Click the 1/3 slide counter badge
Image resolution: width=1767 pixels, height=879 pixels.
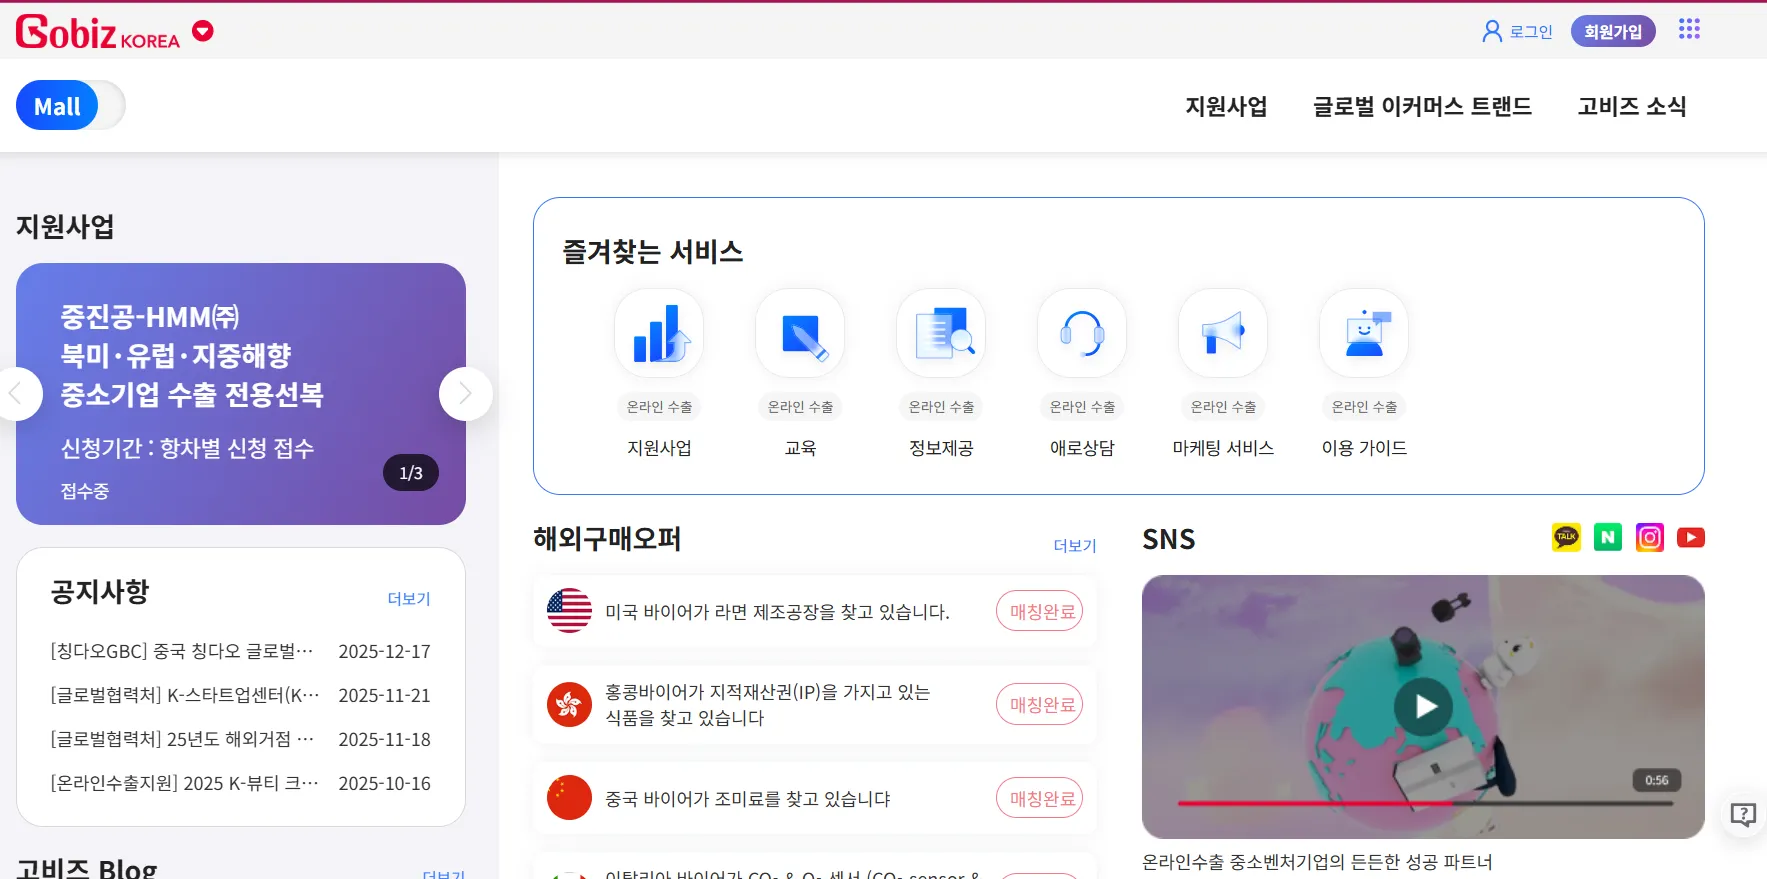click(411, 473)
